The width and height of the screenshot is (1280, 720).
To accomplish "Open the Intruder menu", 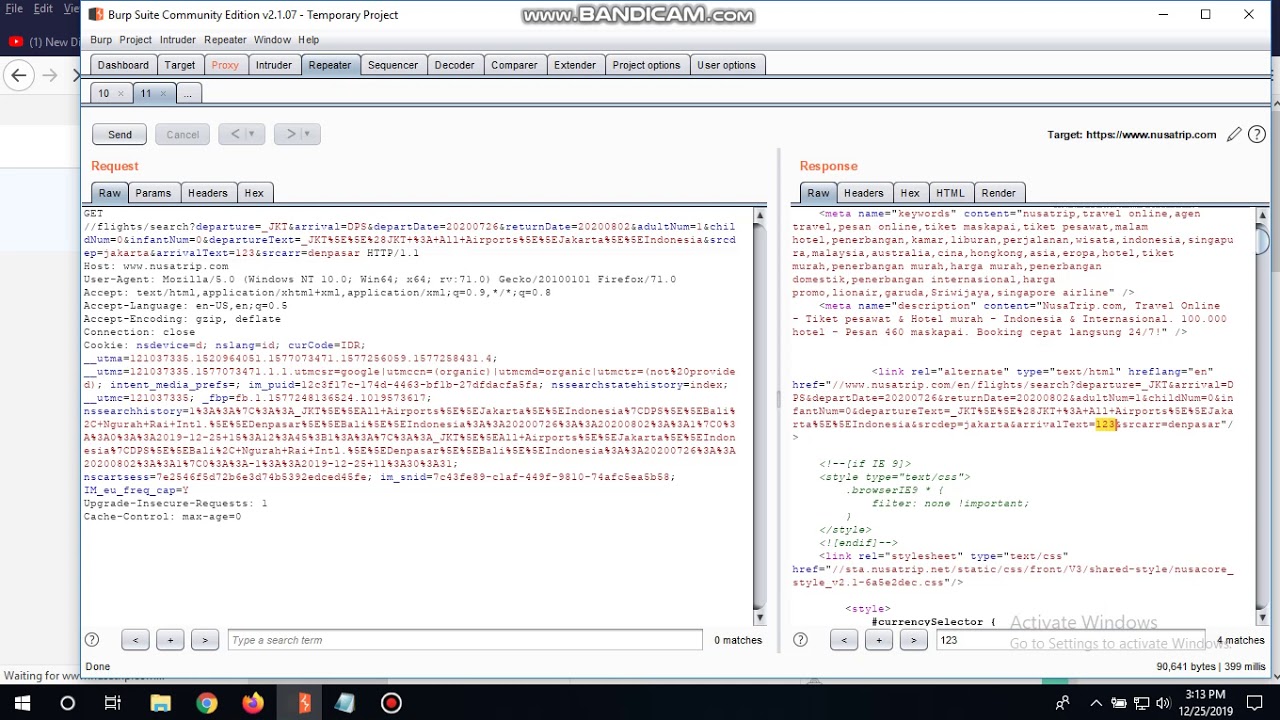I will pos(178,40).
